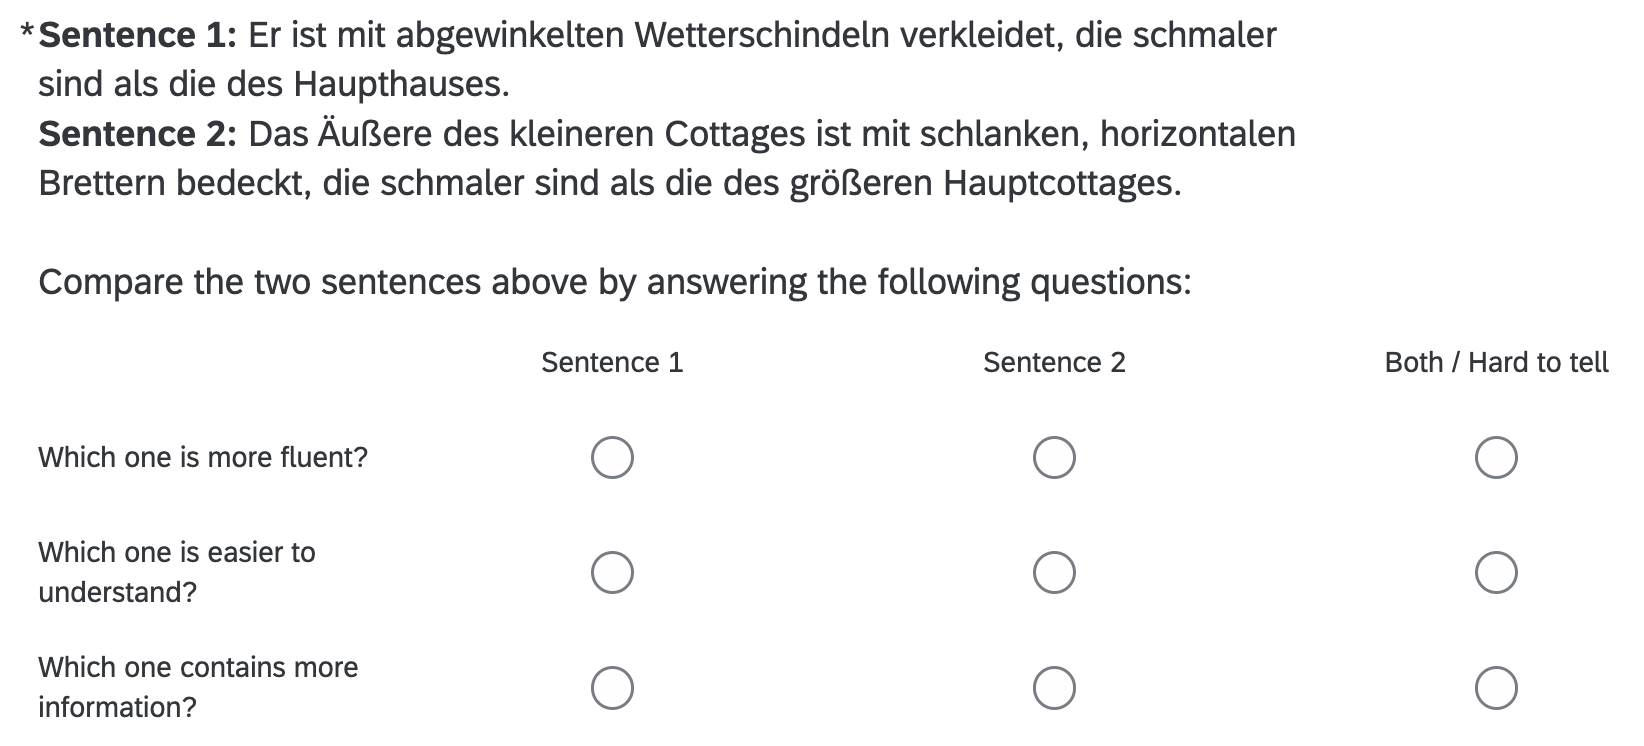
Task: Pick Both / Hard to tell for understanding
Action: [x=1496, y=573]
